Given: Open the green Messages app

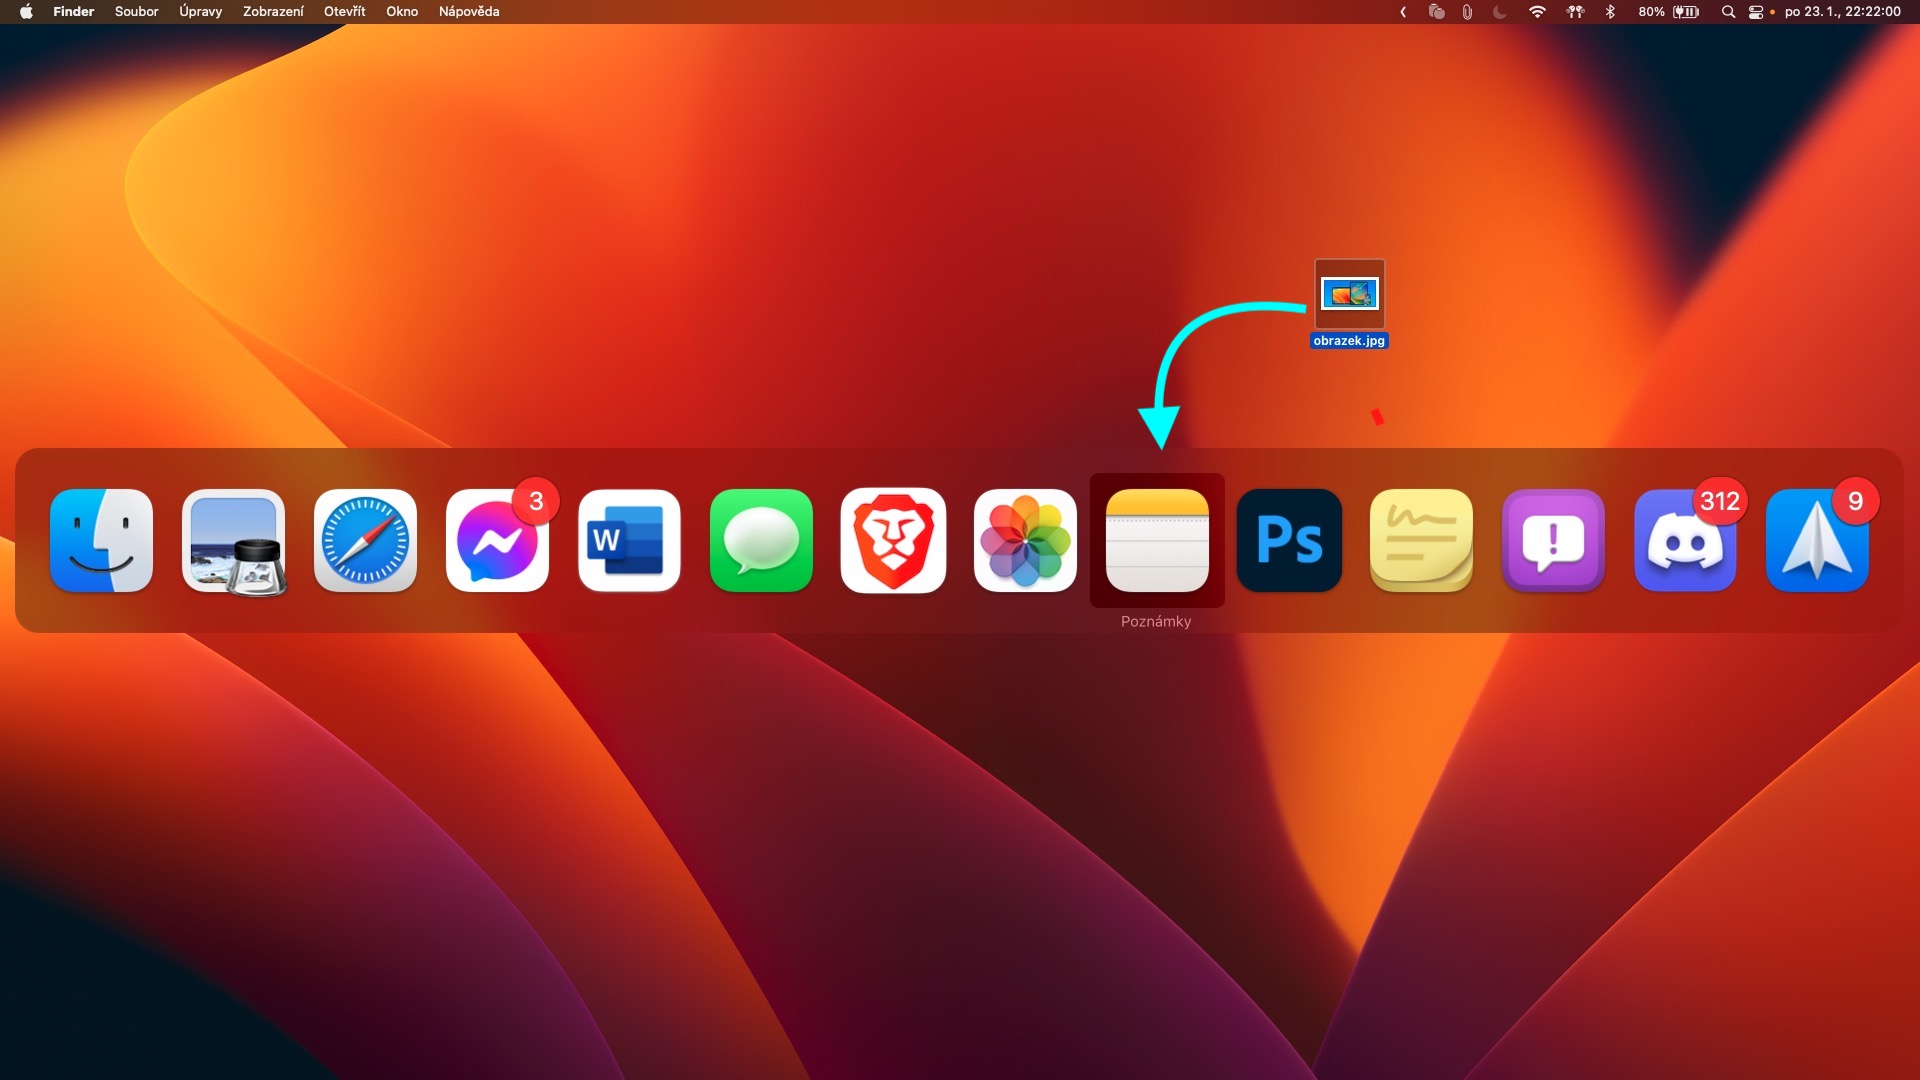Looking at the screenshot, I should point(761,541).
